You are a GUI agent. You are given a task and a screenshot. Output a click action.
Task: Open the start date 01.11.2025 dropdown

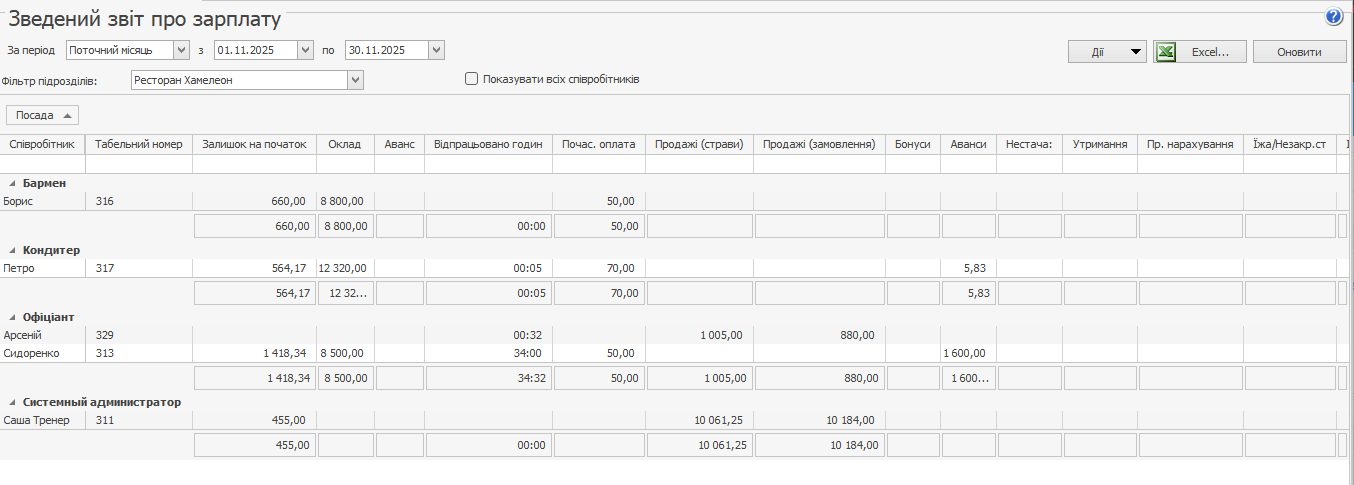coord(305,50)
